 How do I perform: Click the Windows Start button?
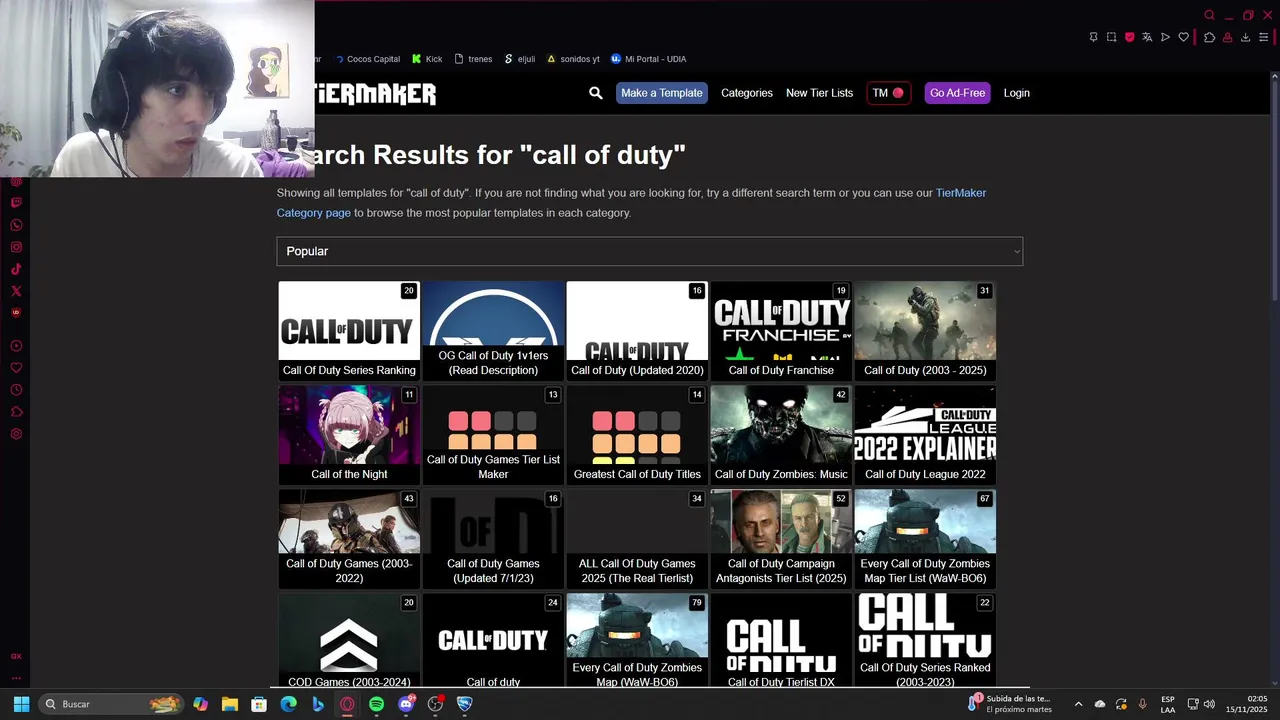(x=21, y=704)
